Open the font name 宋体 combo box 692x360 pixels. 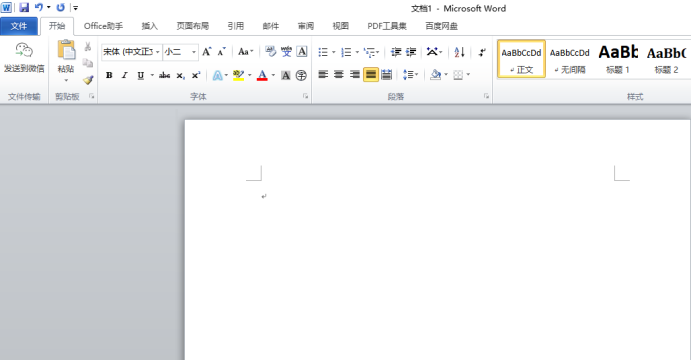click(132, 52)
